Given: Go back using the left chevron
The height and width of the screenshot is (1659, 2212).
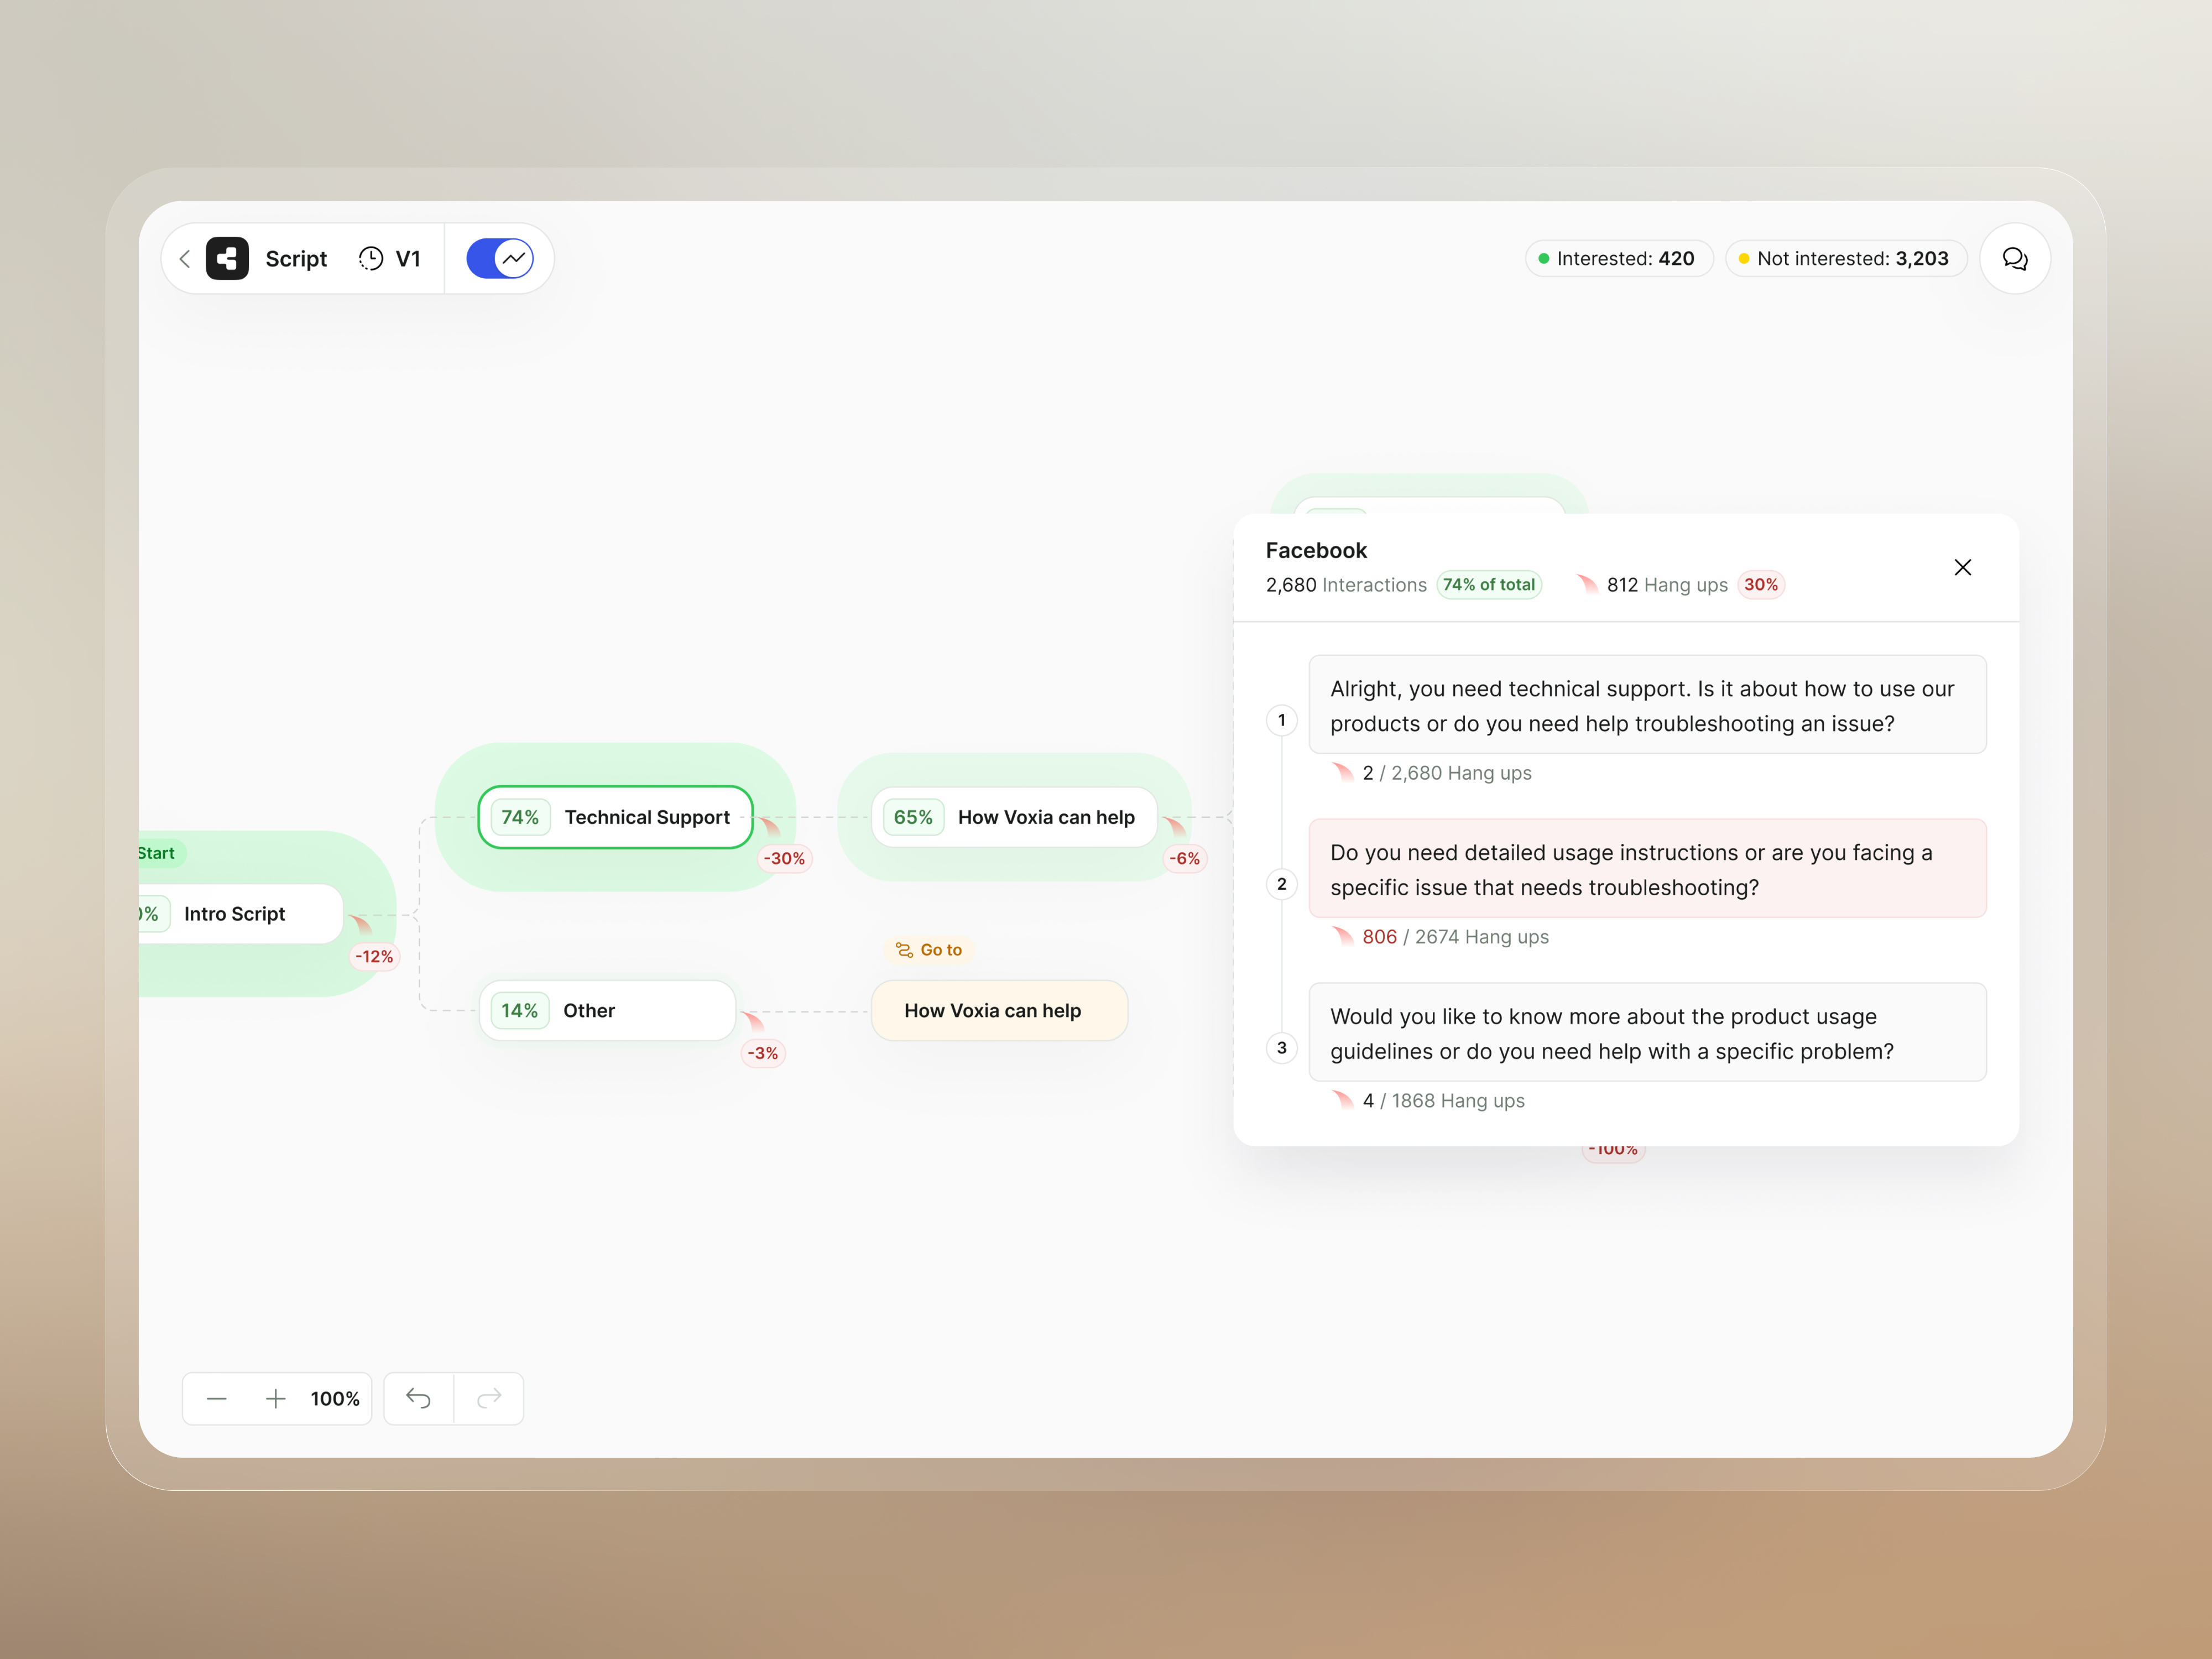Looking at the screenshot, I should (185, 259).
